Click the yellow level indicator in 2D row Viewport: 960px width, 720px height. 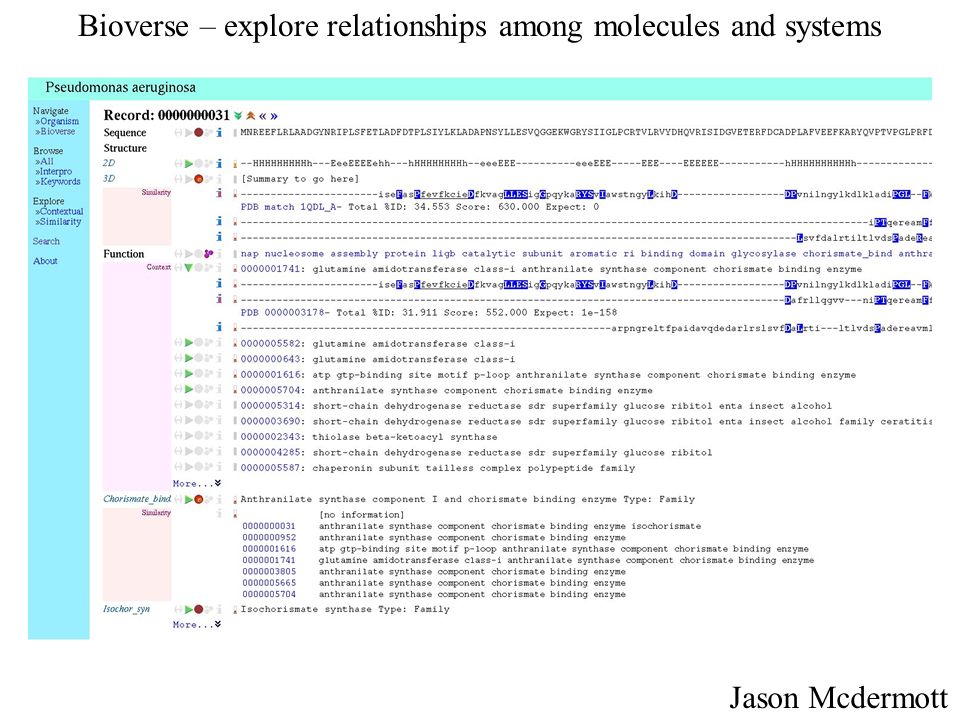pos(235,163)
